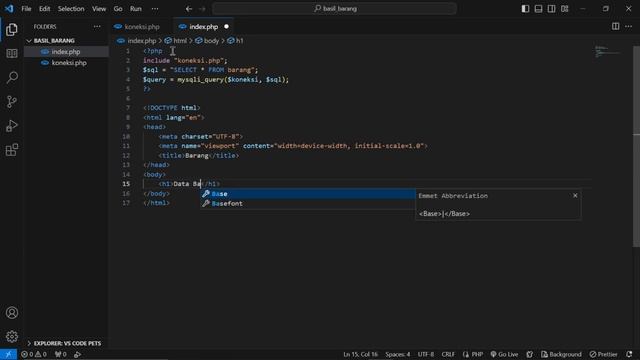Open the Extensions view icon
Screen dimensions: 640x360
point(12,149)
